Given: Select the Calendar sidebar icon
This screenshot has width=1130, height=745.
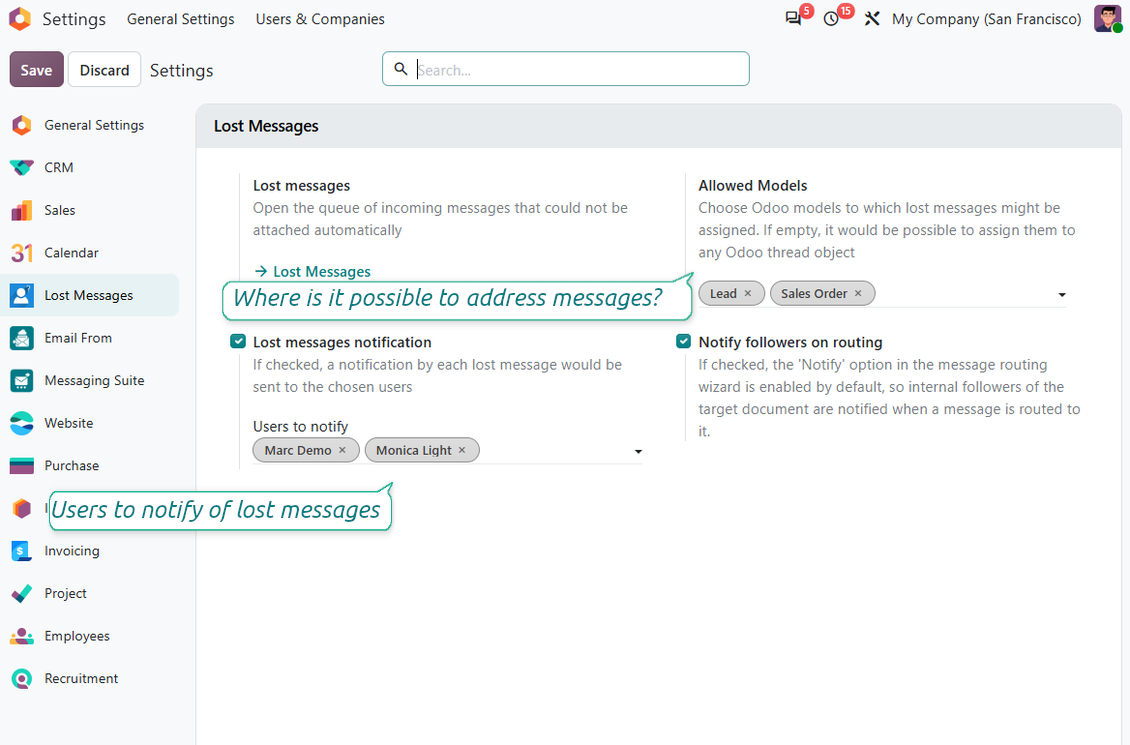Looking at the screenshot, I should (x=22, y=253).
